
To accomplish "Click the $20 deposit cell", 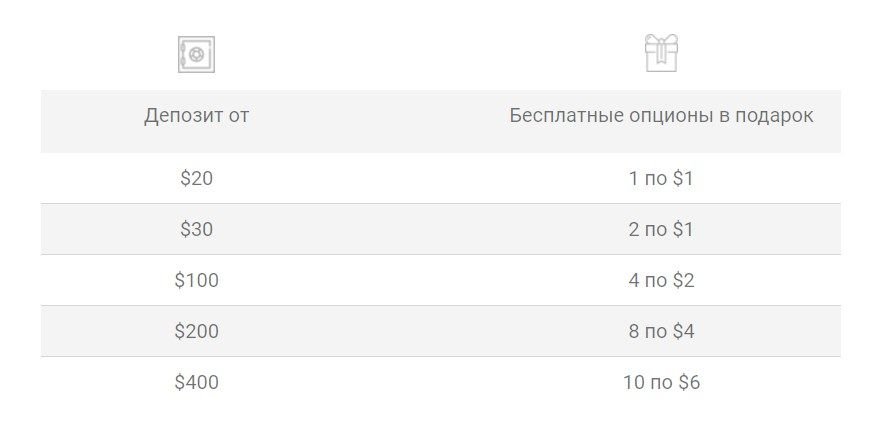I will point(196,179).
